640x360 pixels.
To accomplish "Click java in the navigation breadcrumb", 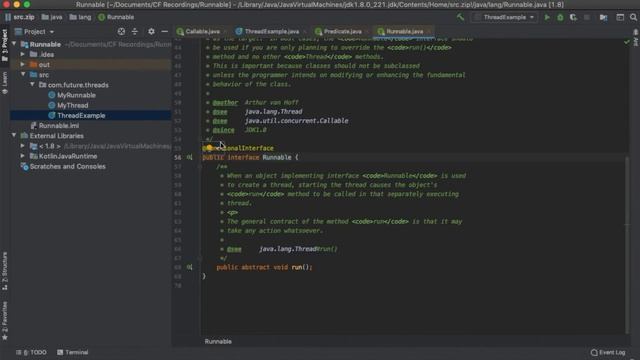I will point(52,17).
